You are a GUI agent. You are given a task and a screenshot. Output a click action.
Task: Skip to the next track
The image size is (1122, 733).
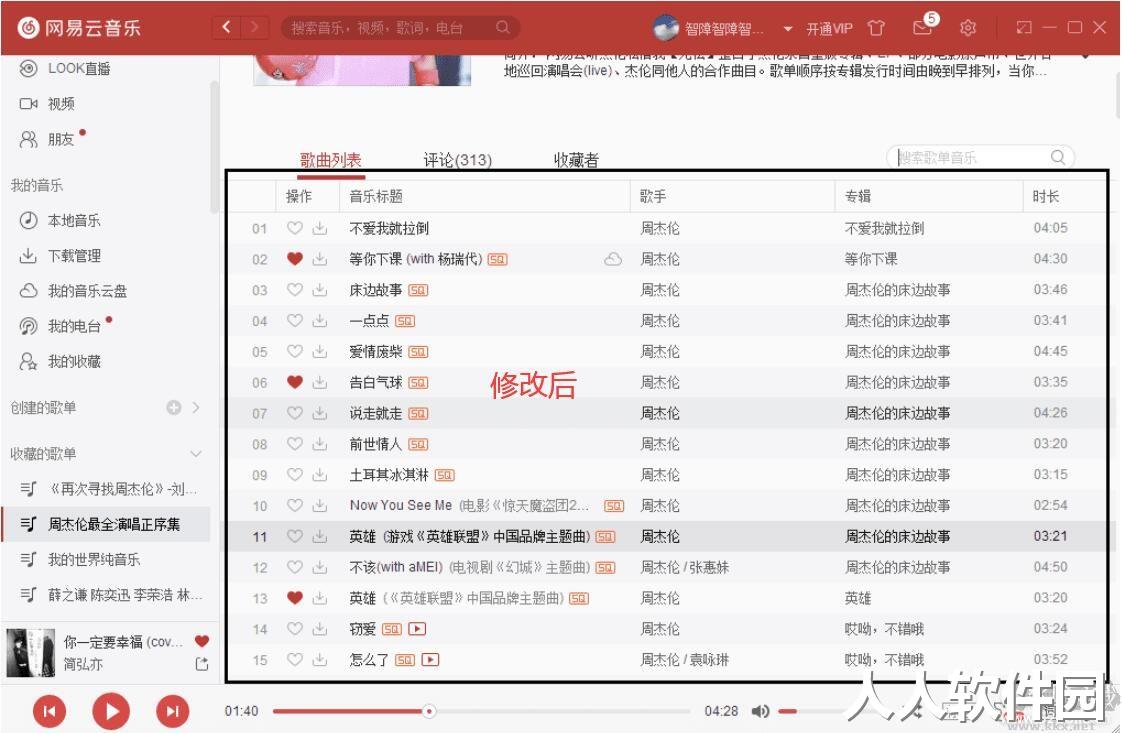(x=172, y=711)
